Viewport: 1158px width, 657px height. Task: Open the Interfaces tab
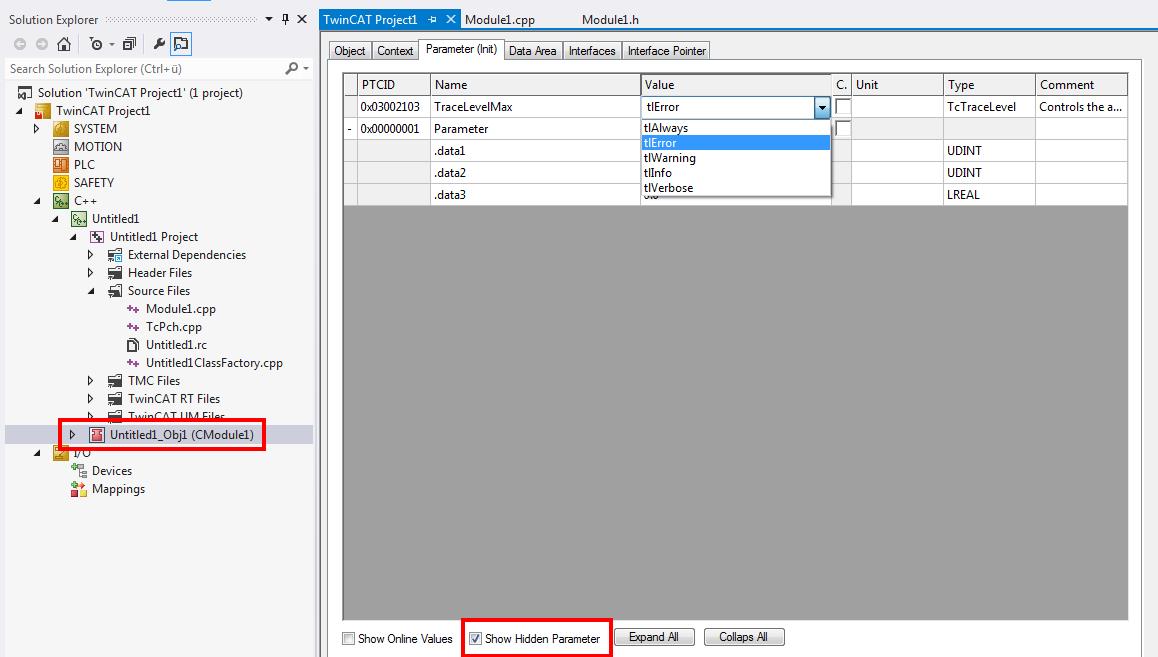pyautogui.click(x=592, y=51)
